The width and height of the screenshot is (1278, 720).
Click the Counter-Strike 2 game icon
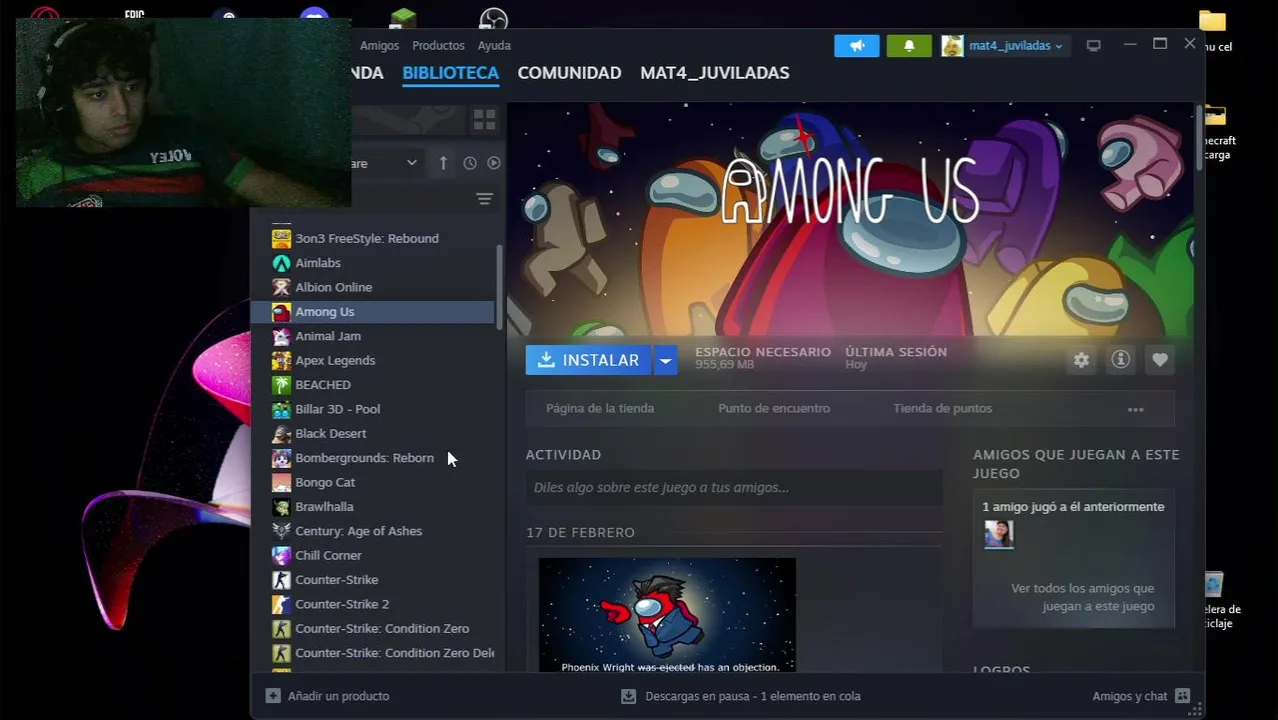pos(281,604)
